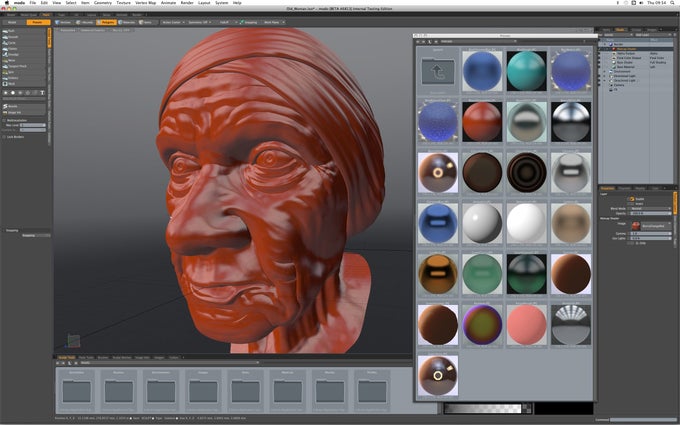The height and width of the screenshot is (425, 680).
Task: Open the Texture menu
Action: tap(124, 3)
